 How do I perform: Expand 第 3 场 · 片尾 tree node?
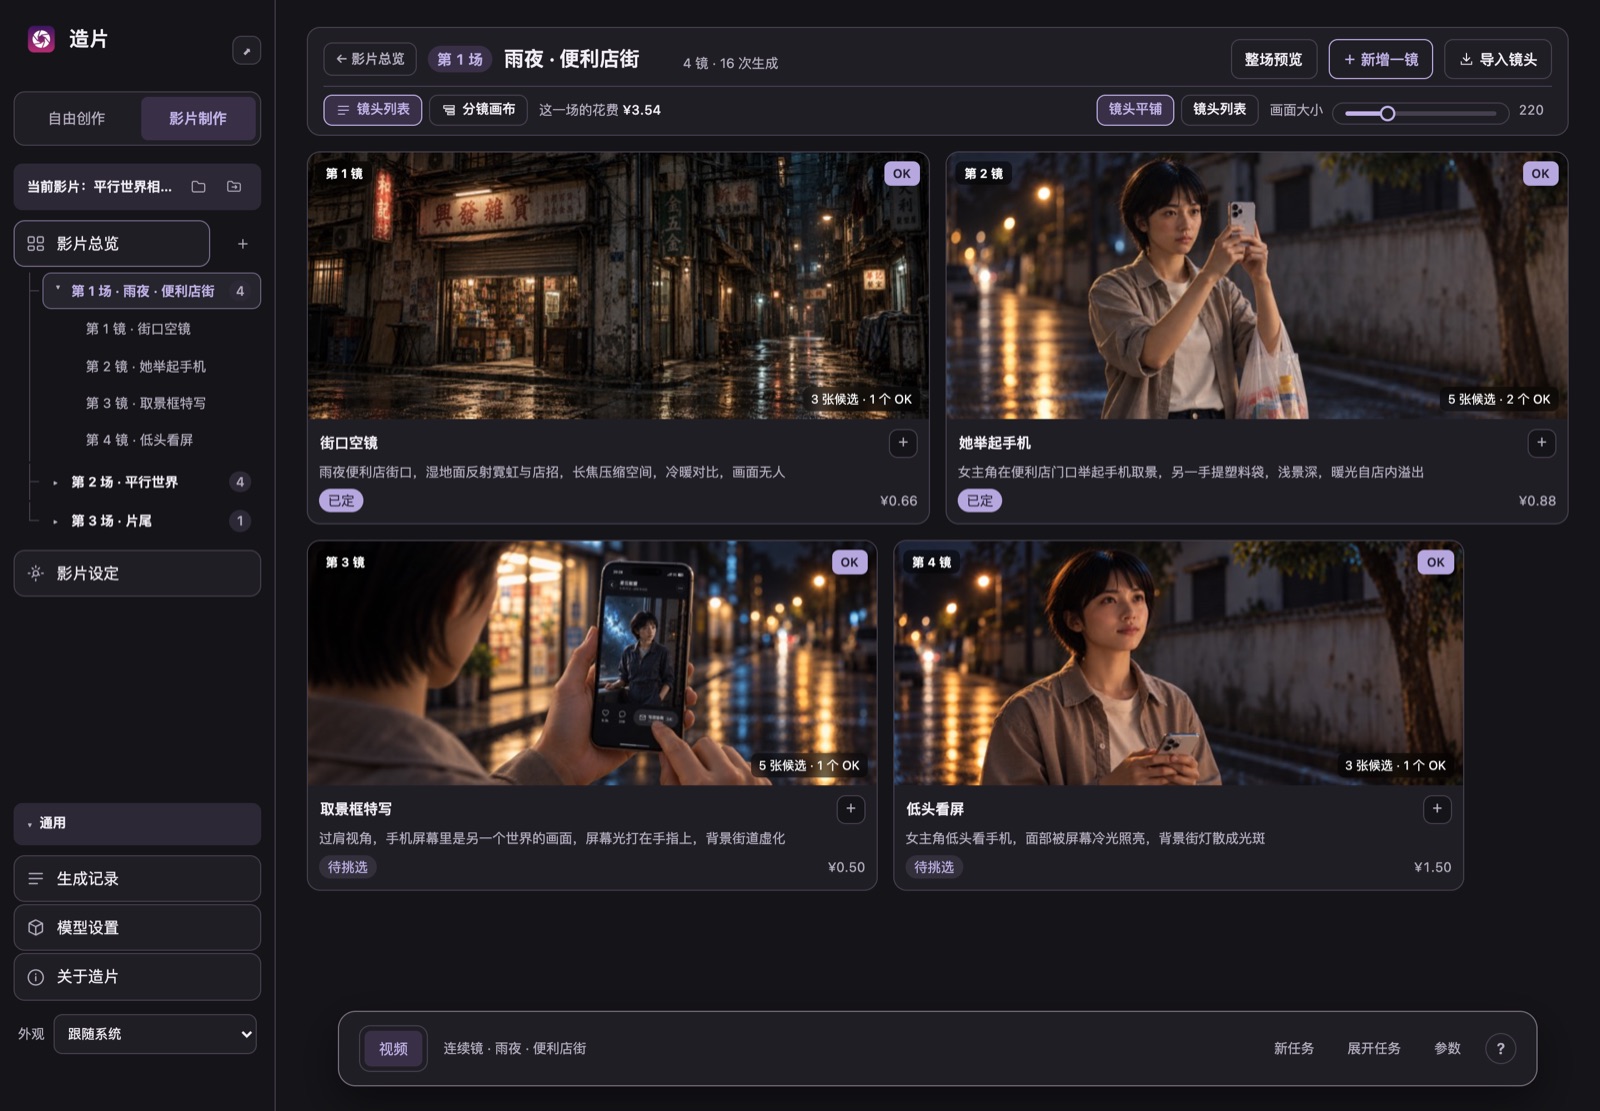point(55,521)
